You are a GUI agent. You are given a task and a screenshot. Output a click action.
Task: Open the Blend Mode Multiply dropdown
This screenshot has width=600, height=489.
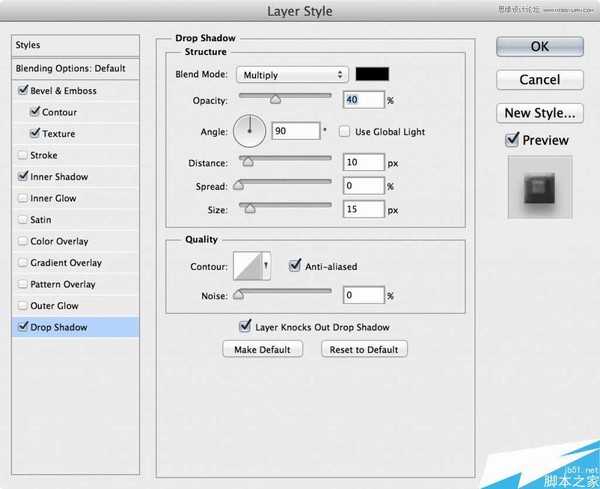[x=291, y=75]
